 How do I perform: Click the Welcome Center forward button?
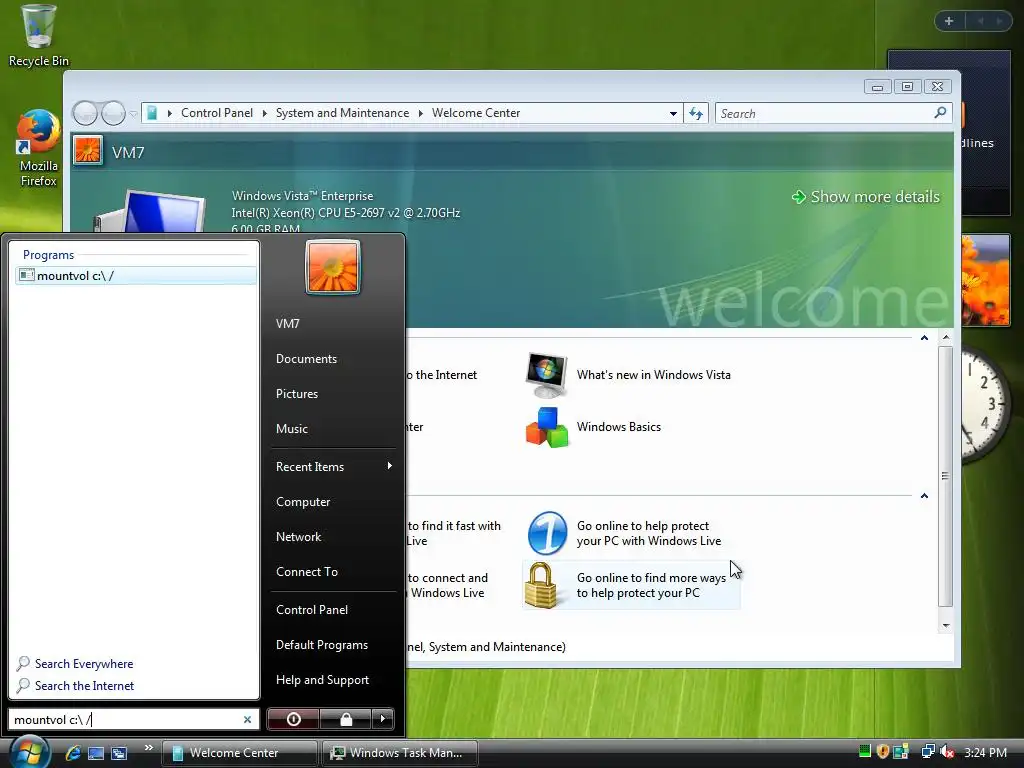(113, 113)
